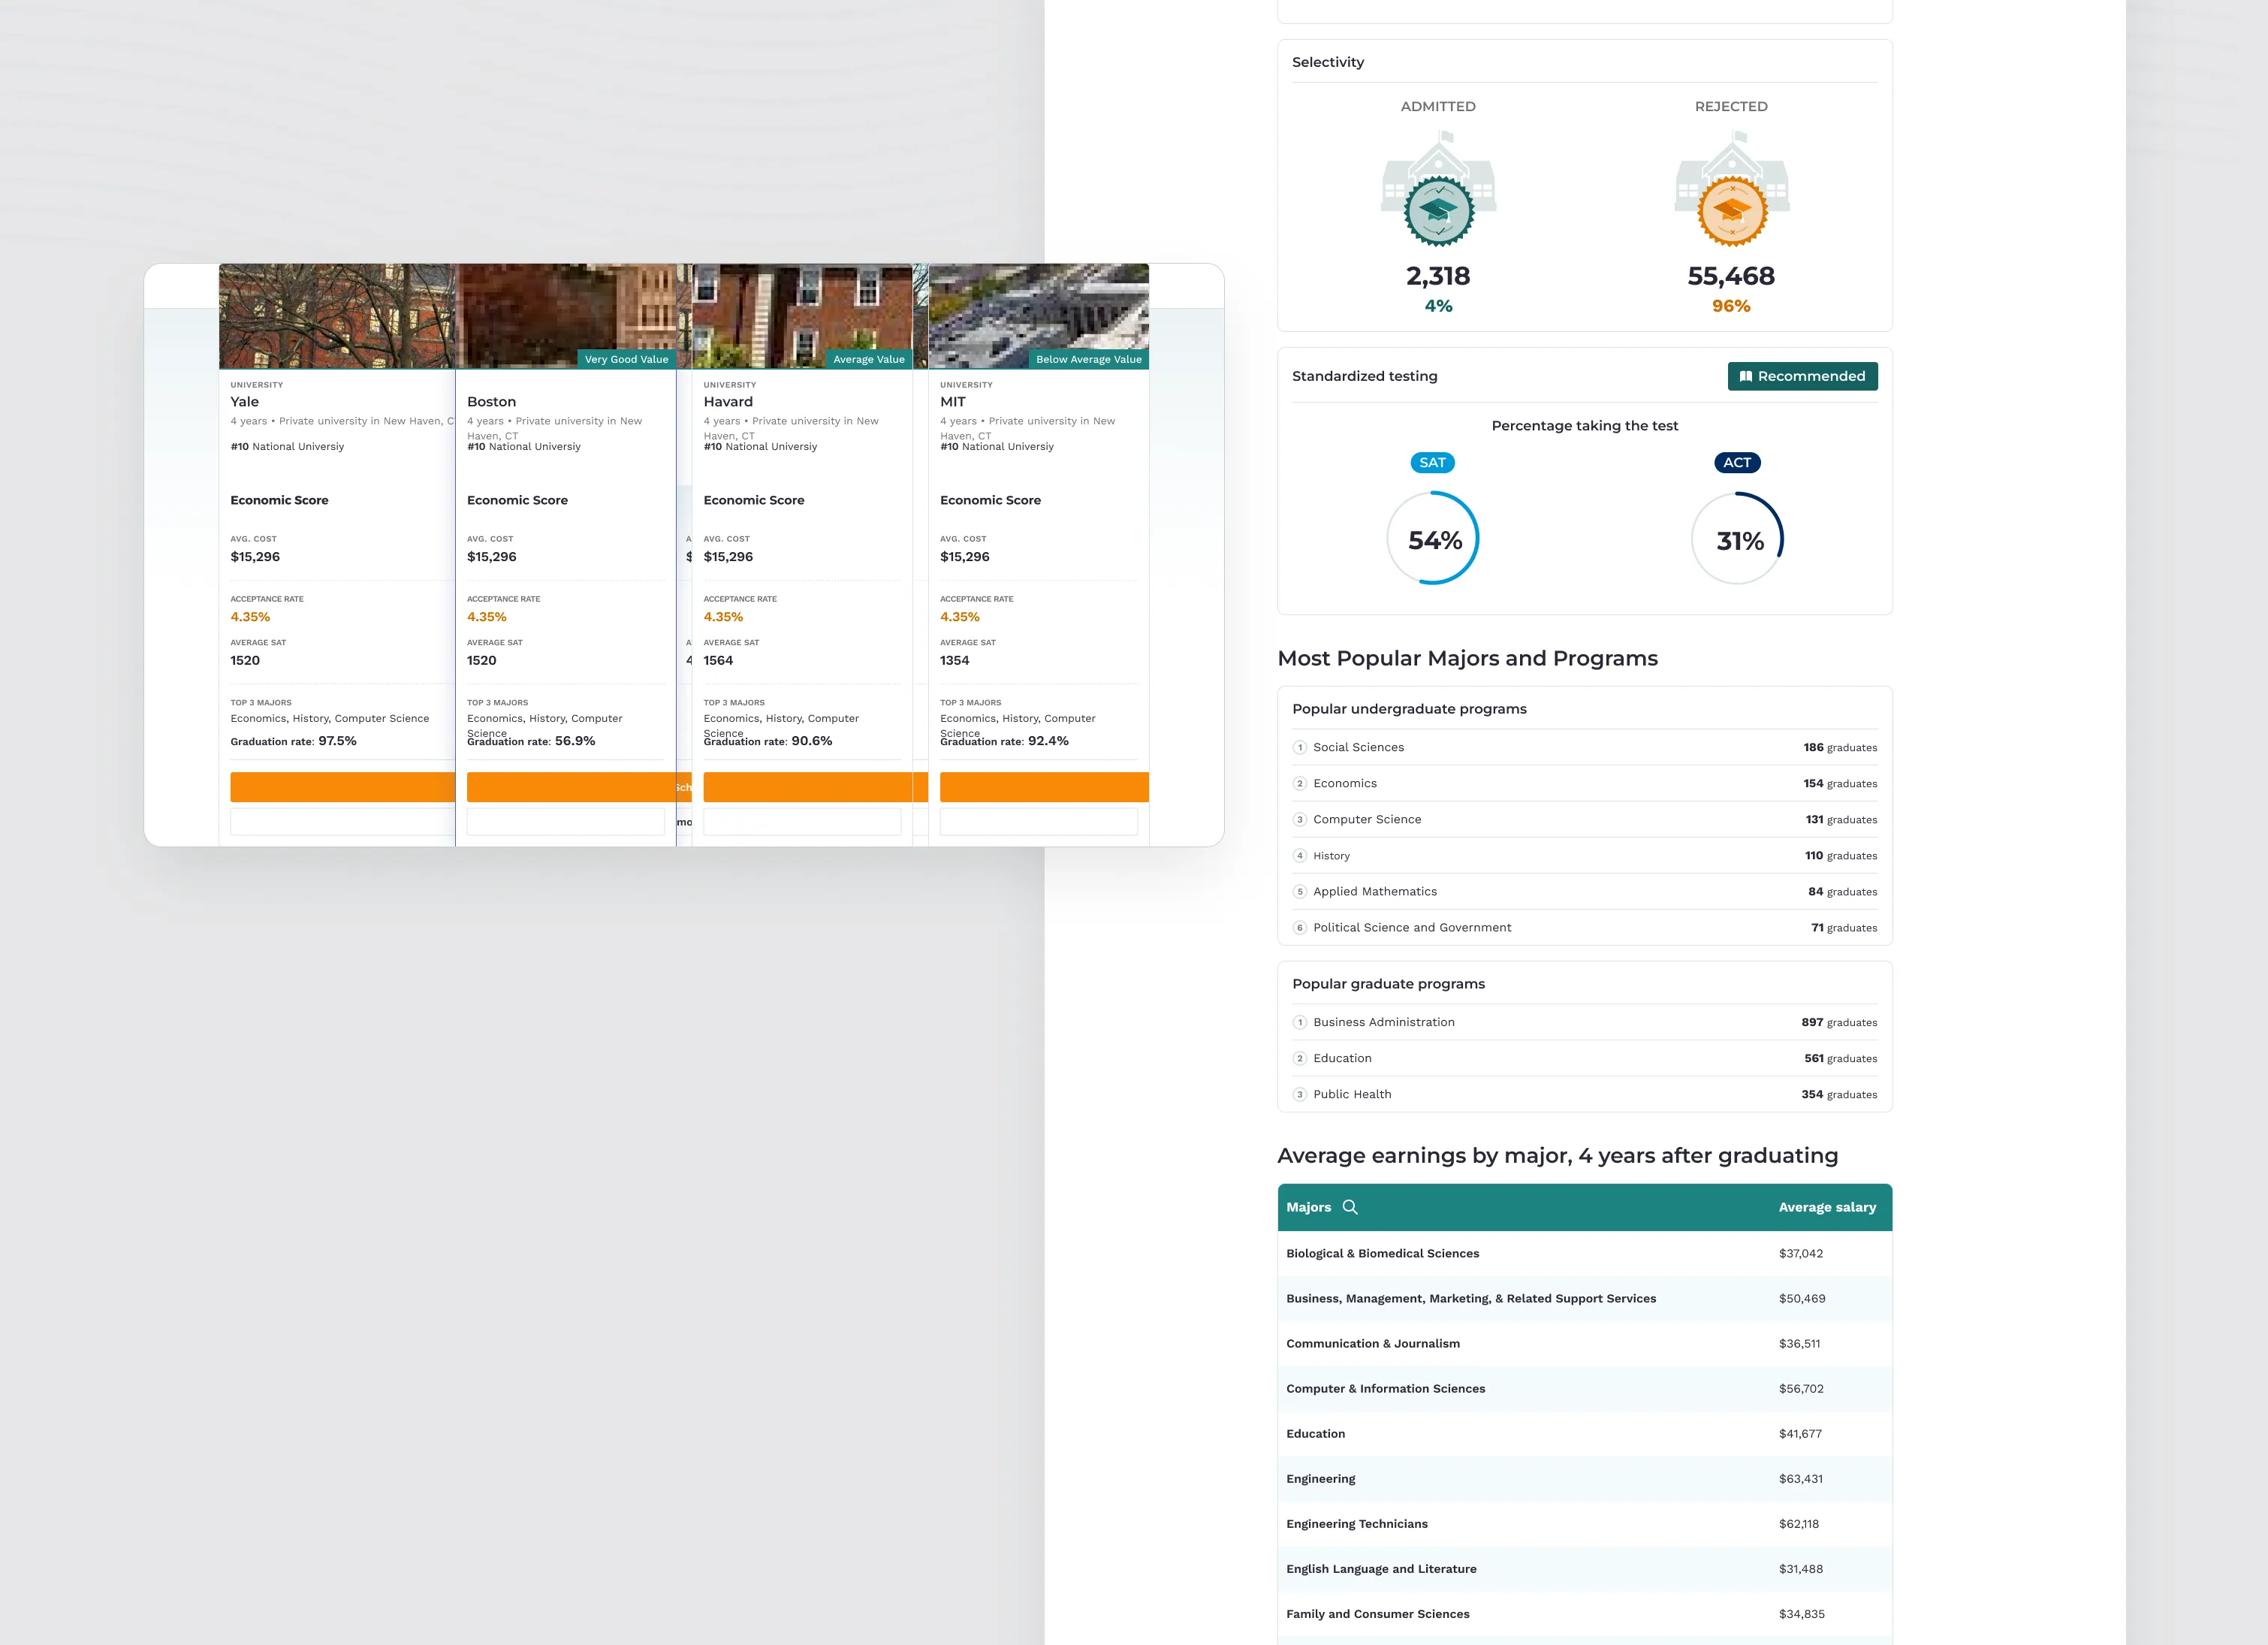This screenshot has width=2268, height=1645.
Task: Click the number 1 circle beside Social Sciences
Action: [x=1300, y=747]
